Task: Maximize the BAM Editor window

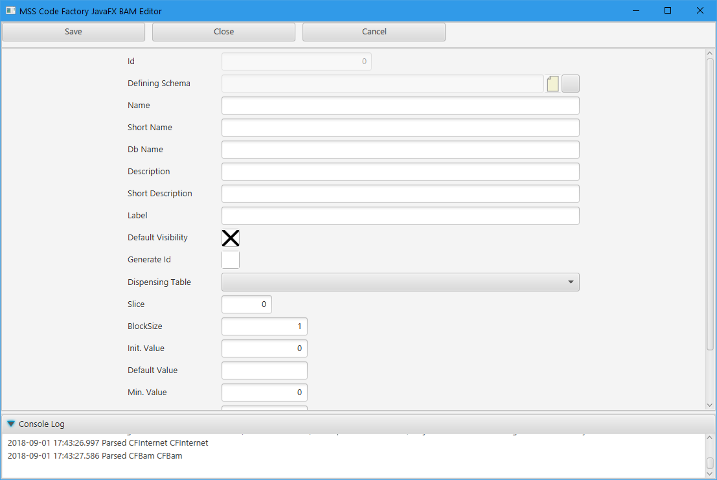Action: tap(667, 10)
